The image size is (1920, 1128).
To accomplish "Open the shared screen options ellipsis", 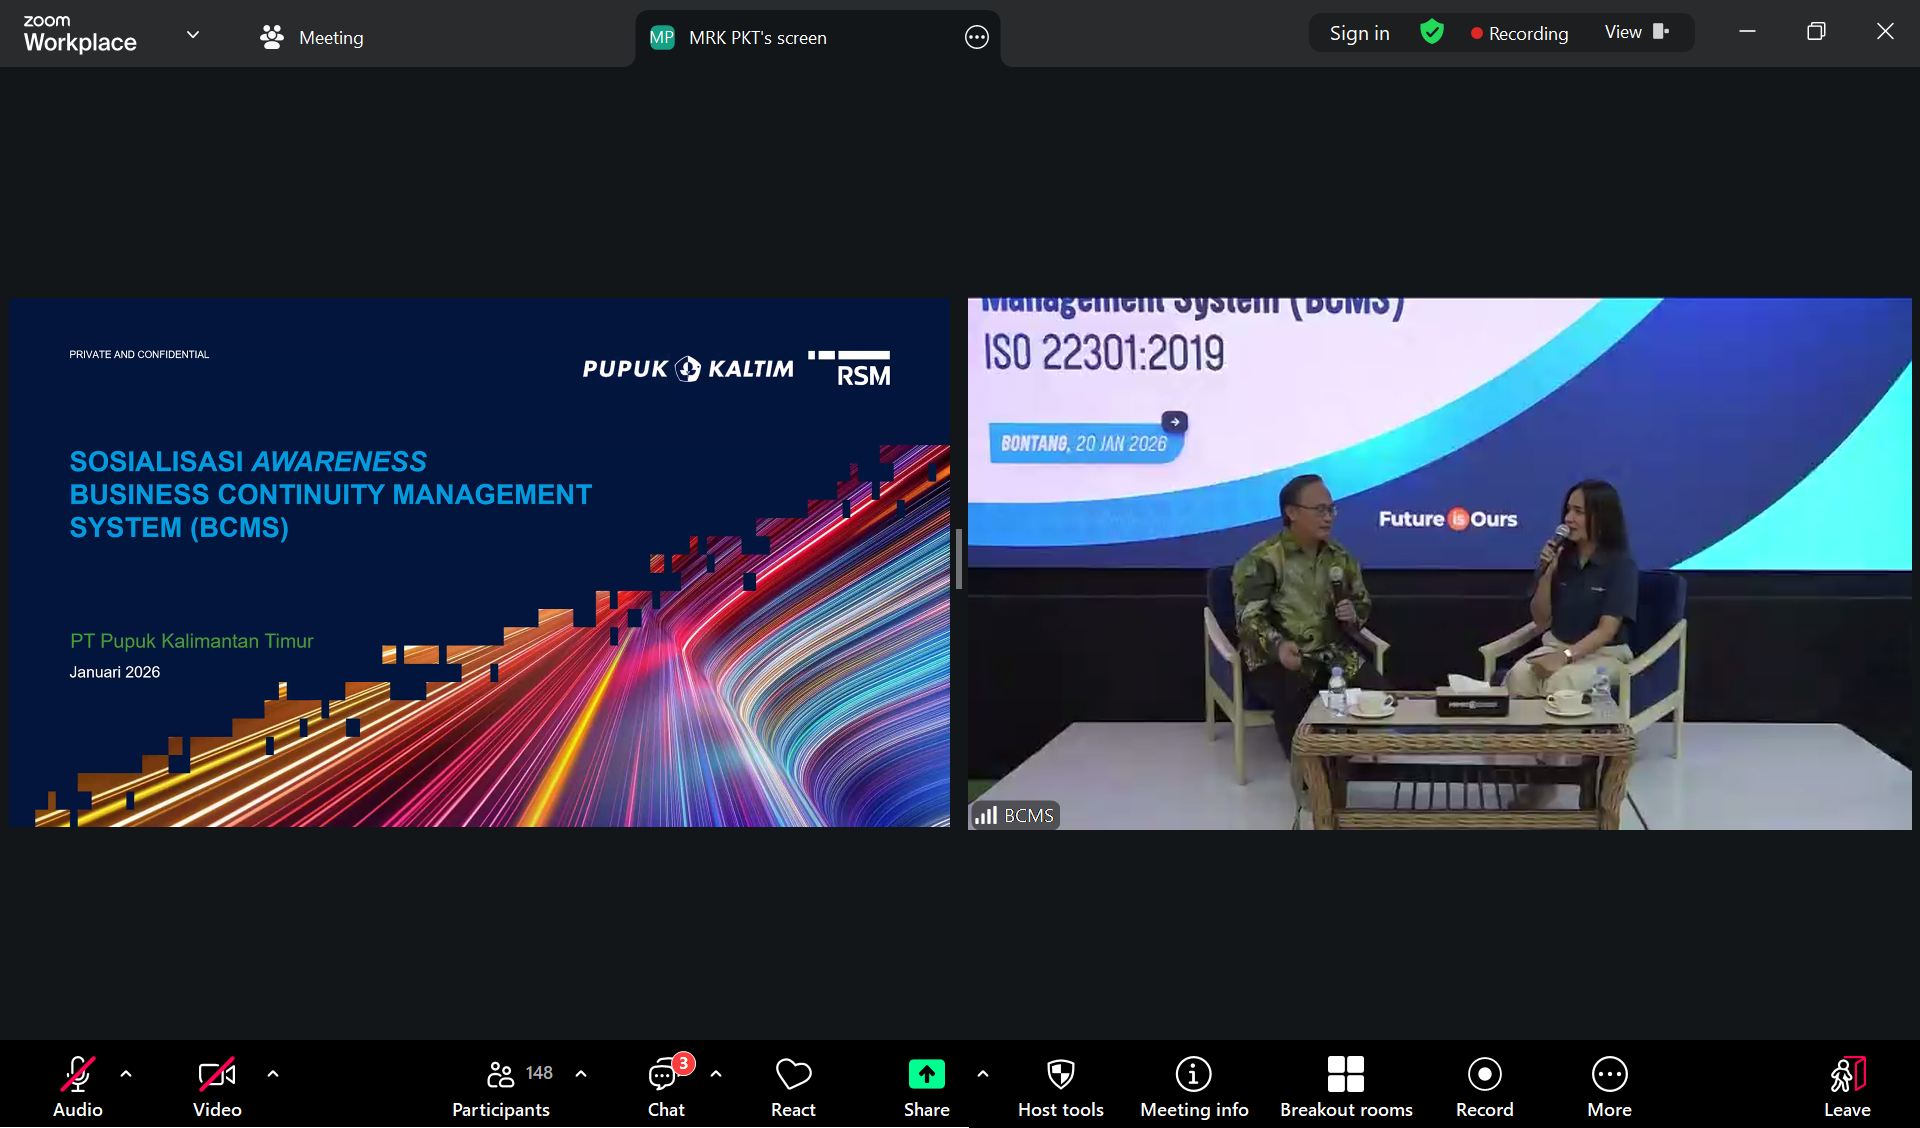I will (x=977, y=38).
